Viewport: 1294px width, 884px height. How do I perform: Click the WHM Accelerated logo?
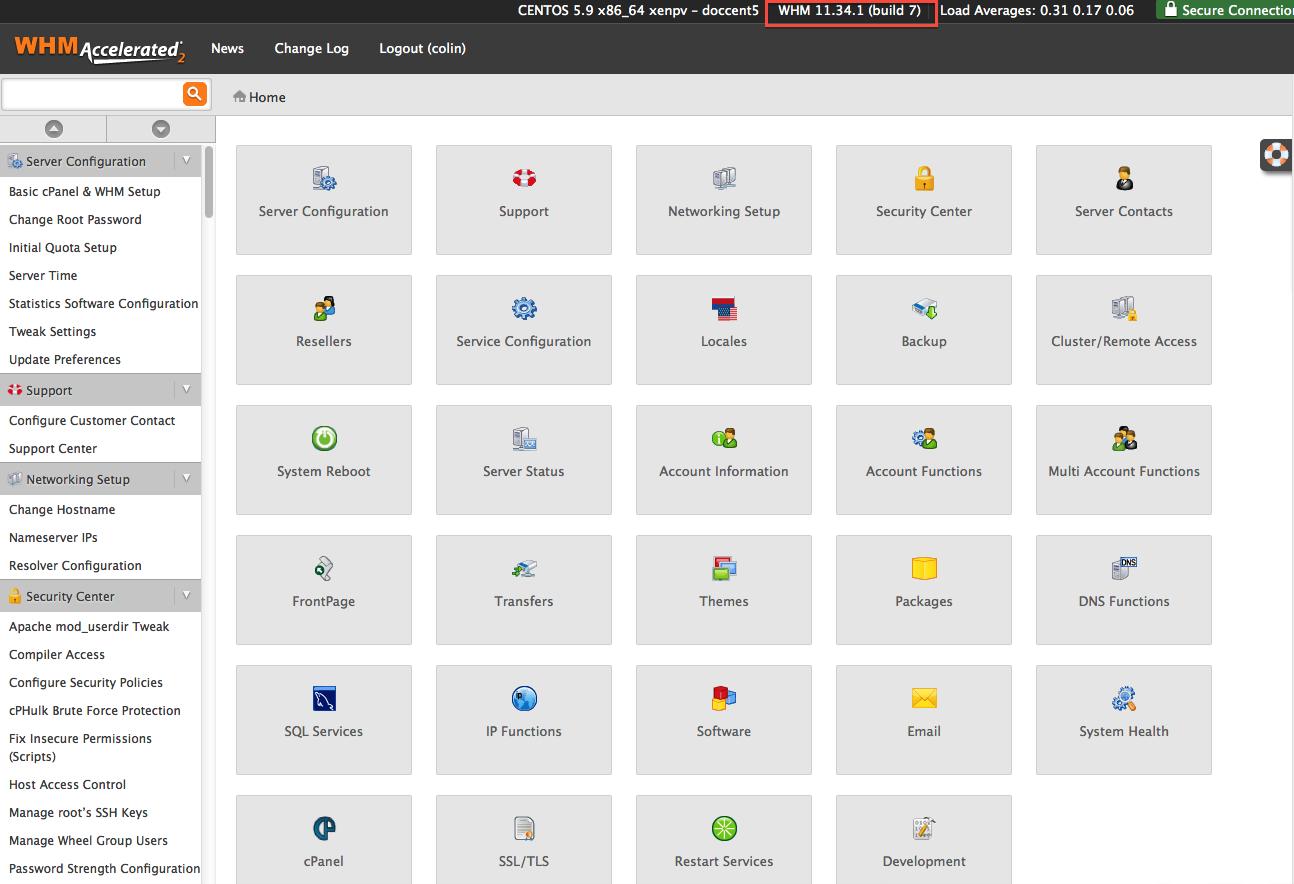(x=100, y=49)
